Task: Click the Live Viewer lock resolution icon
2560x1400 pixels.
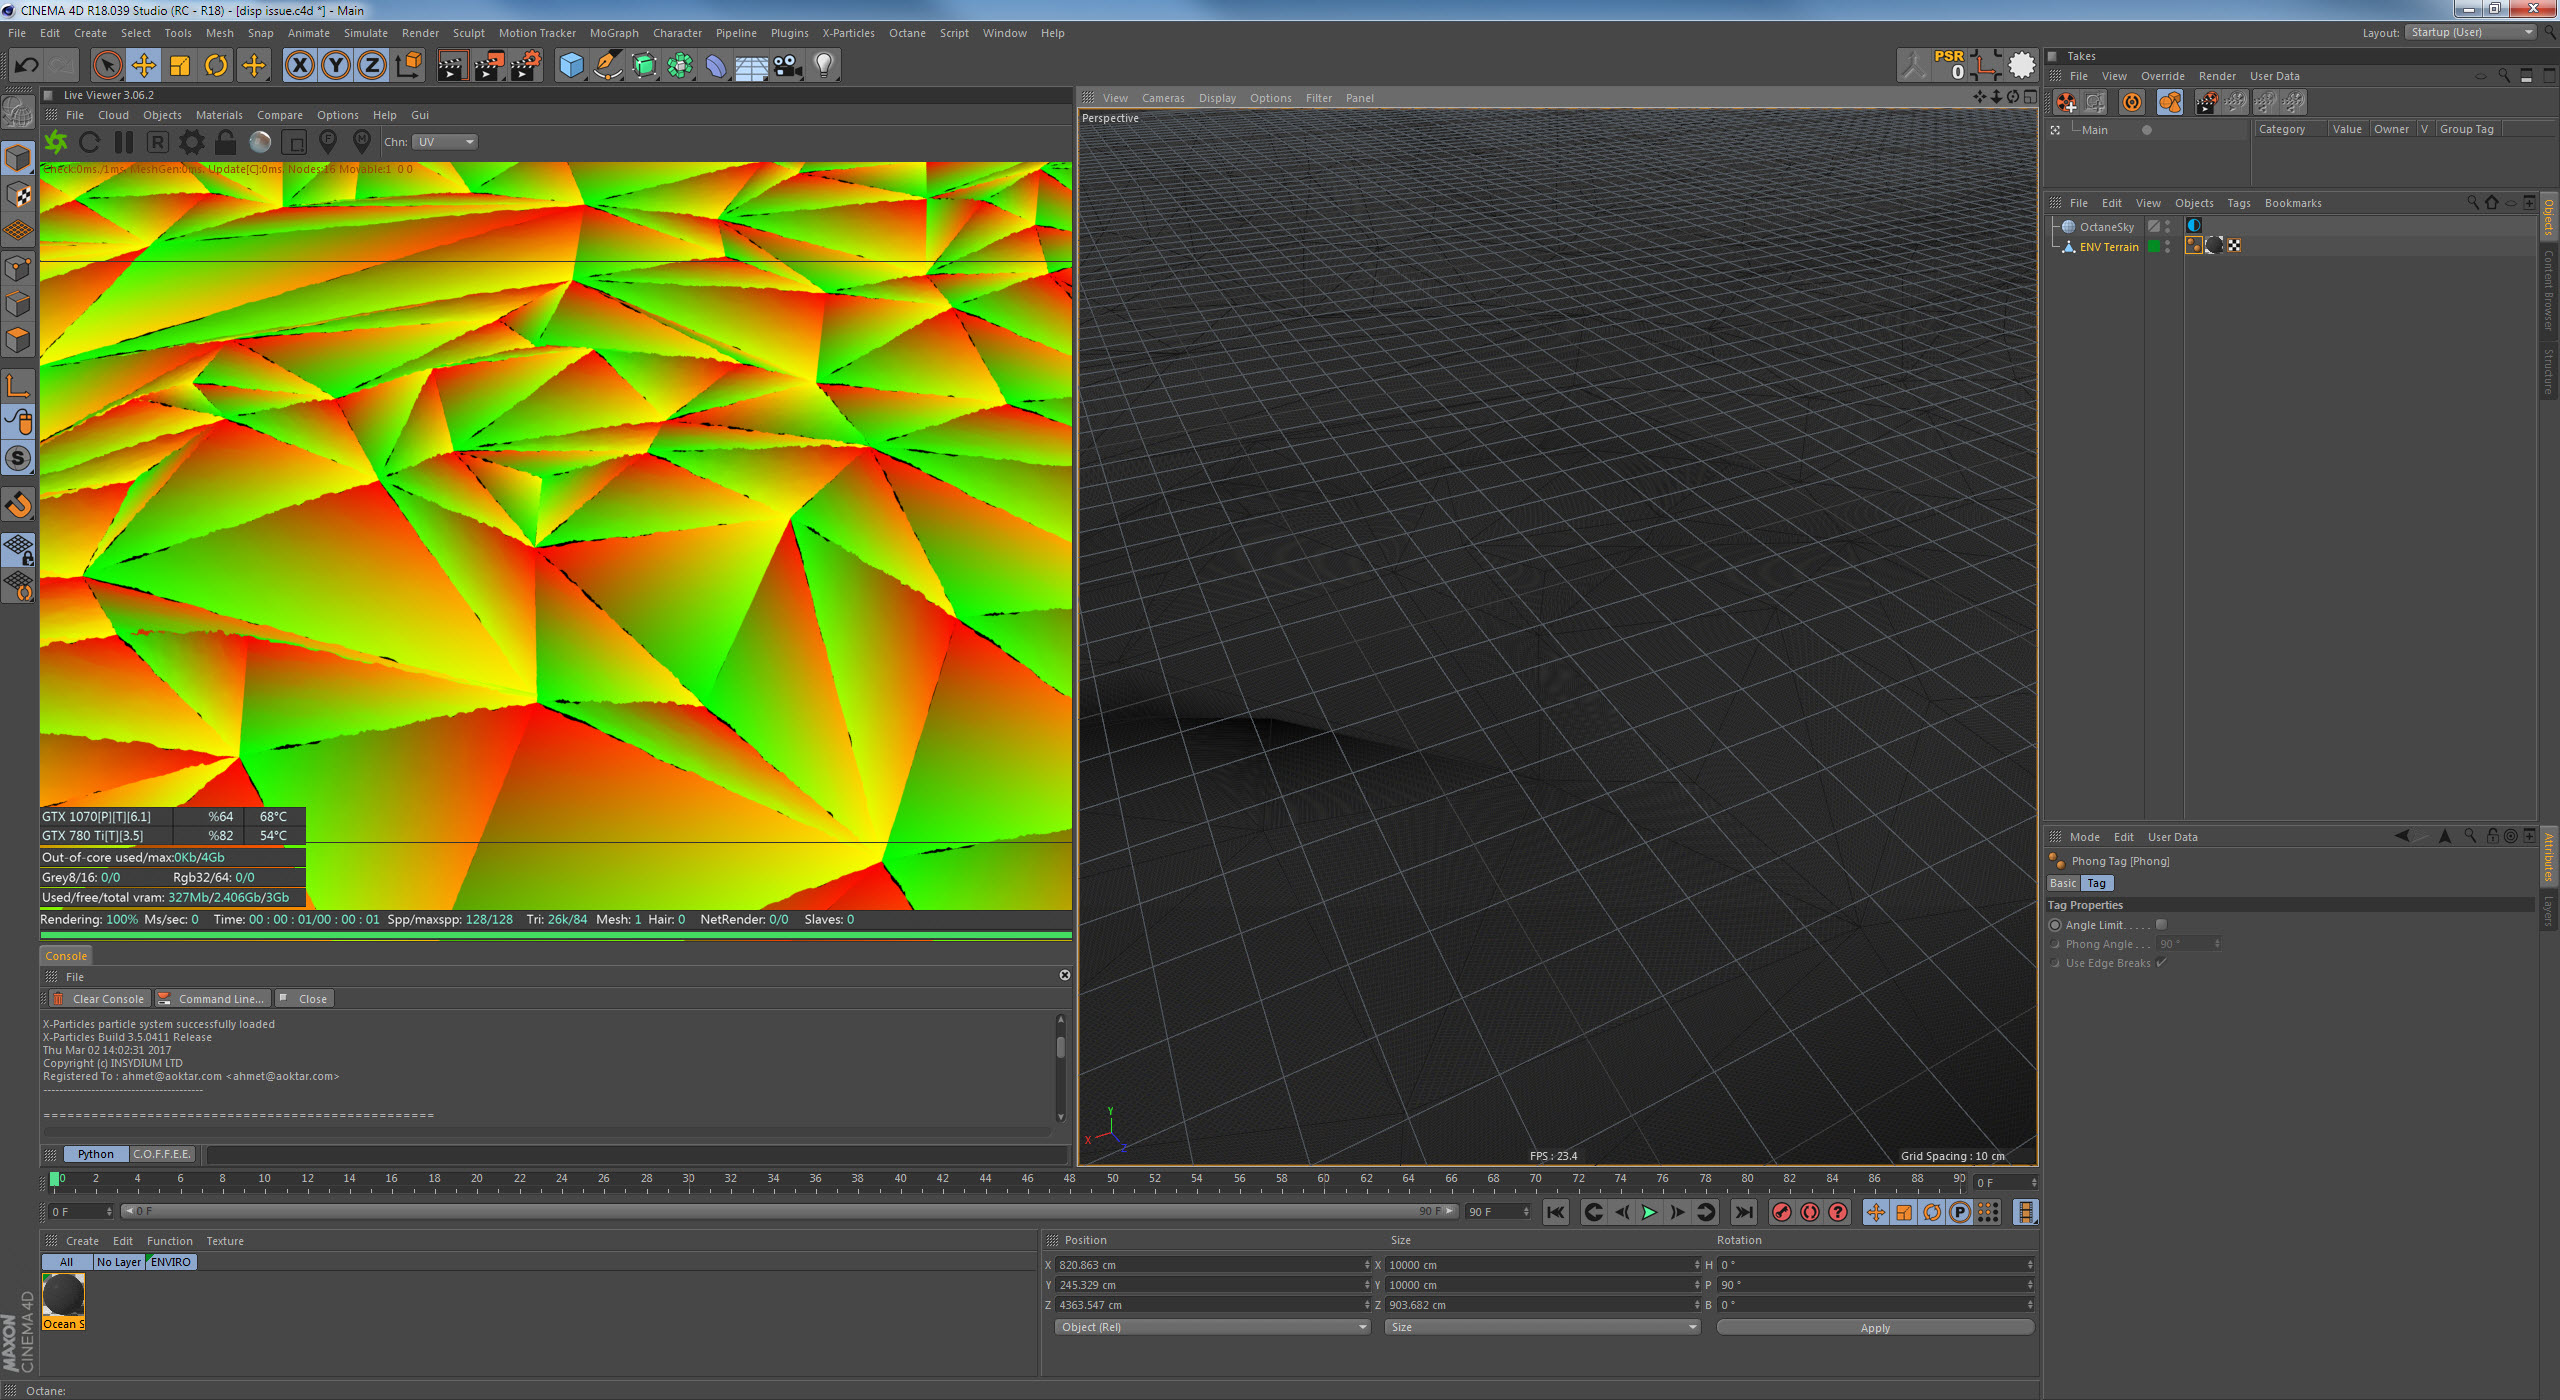Action: click(225, 142)
